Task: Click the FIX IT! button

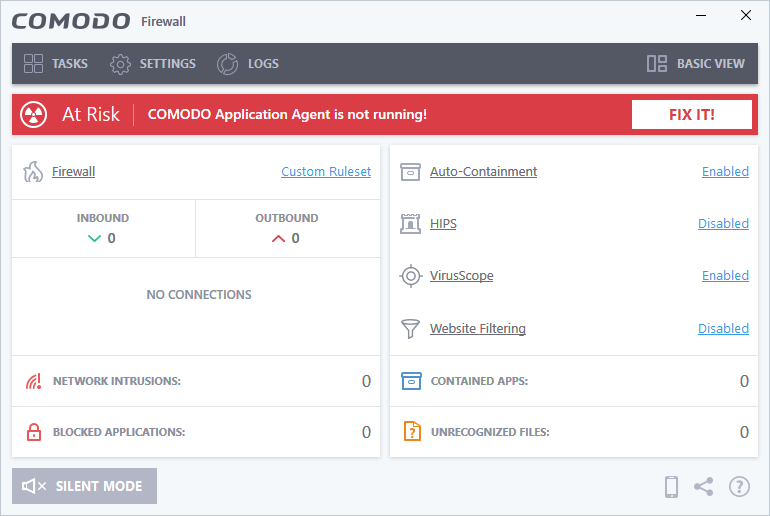Action: pos(691,115)
